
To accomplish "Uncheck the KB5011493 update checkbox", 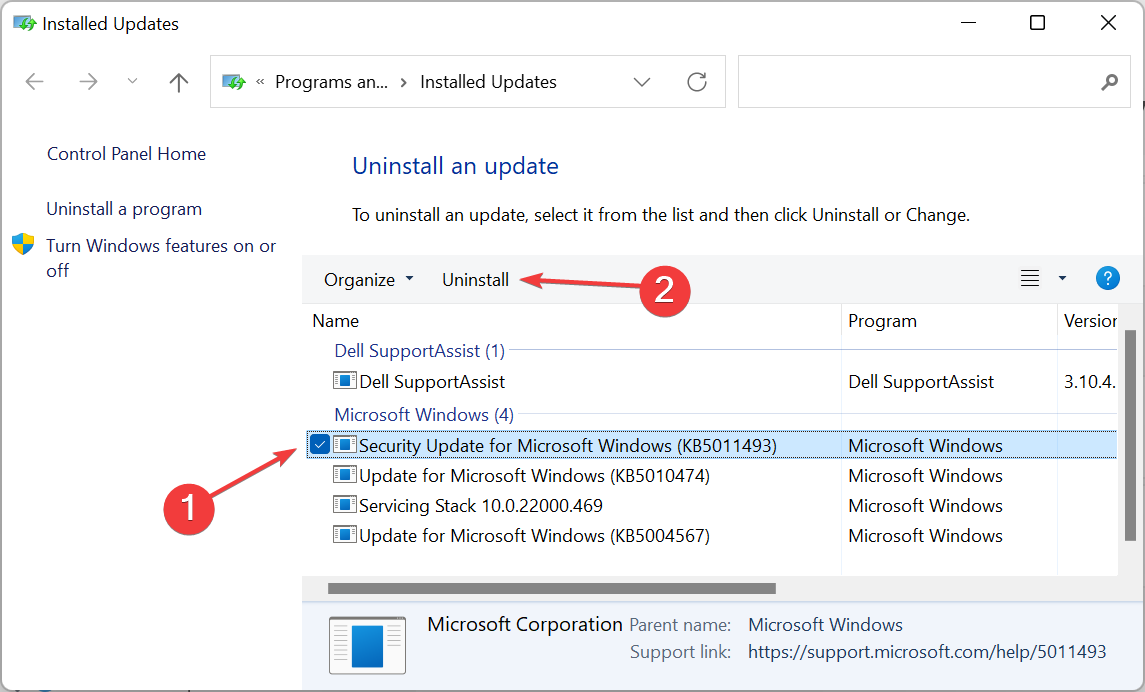I will pyautogui.click(x=319, y=443).
